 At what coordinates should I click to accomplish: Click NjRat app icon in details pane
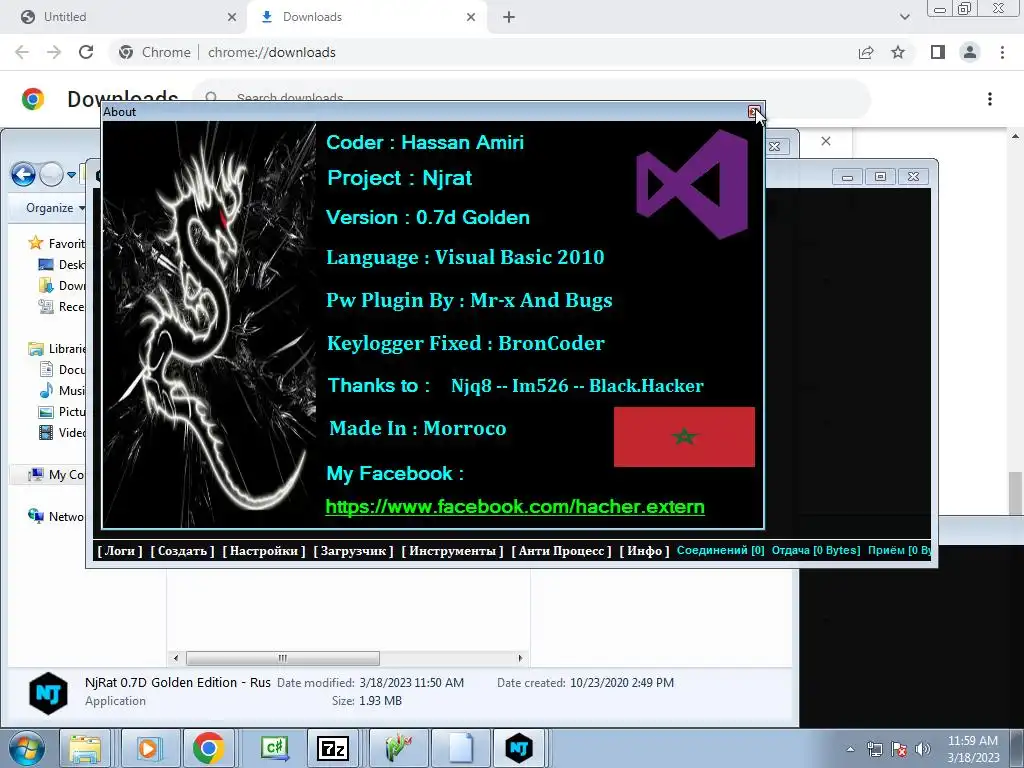48,693
